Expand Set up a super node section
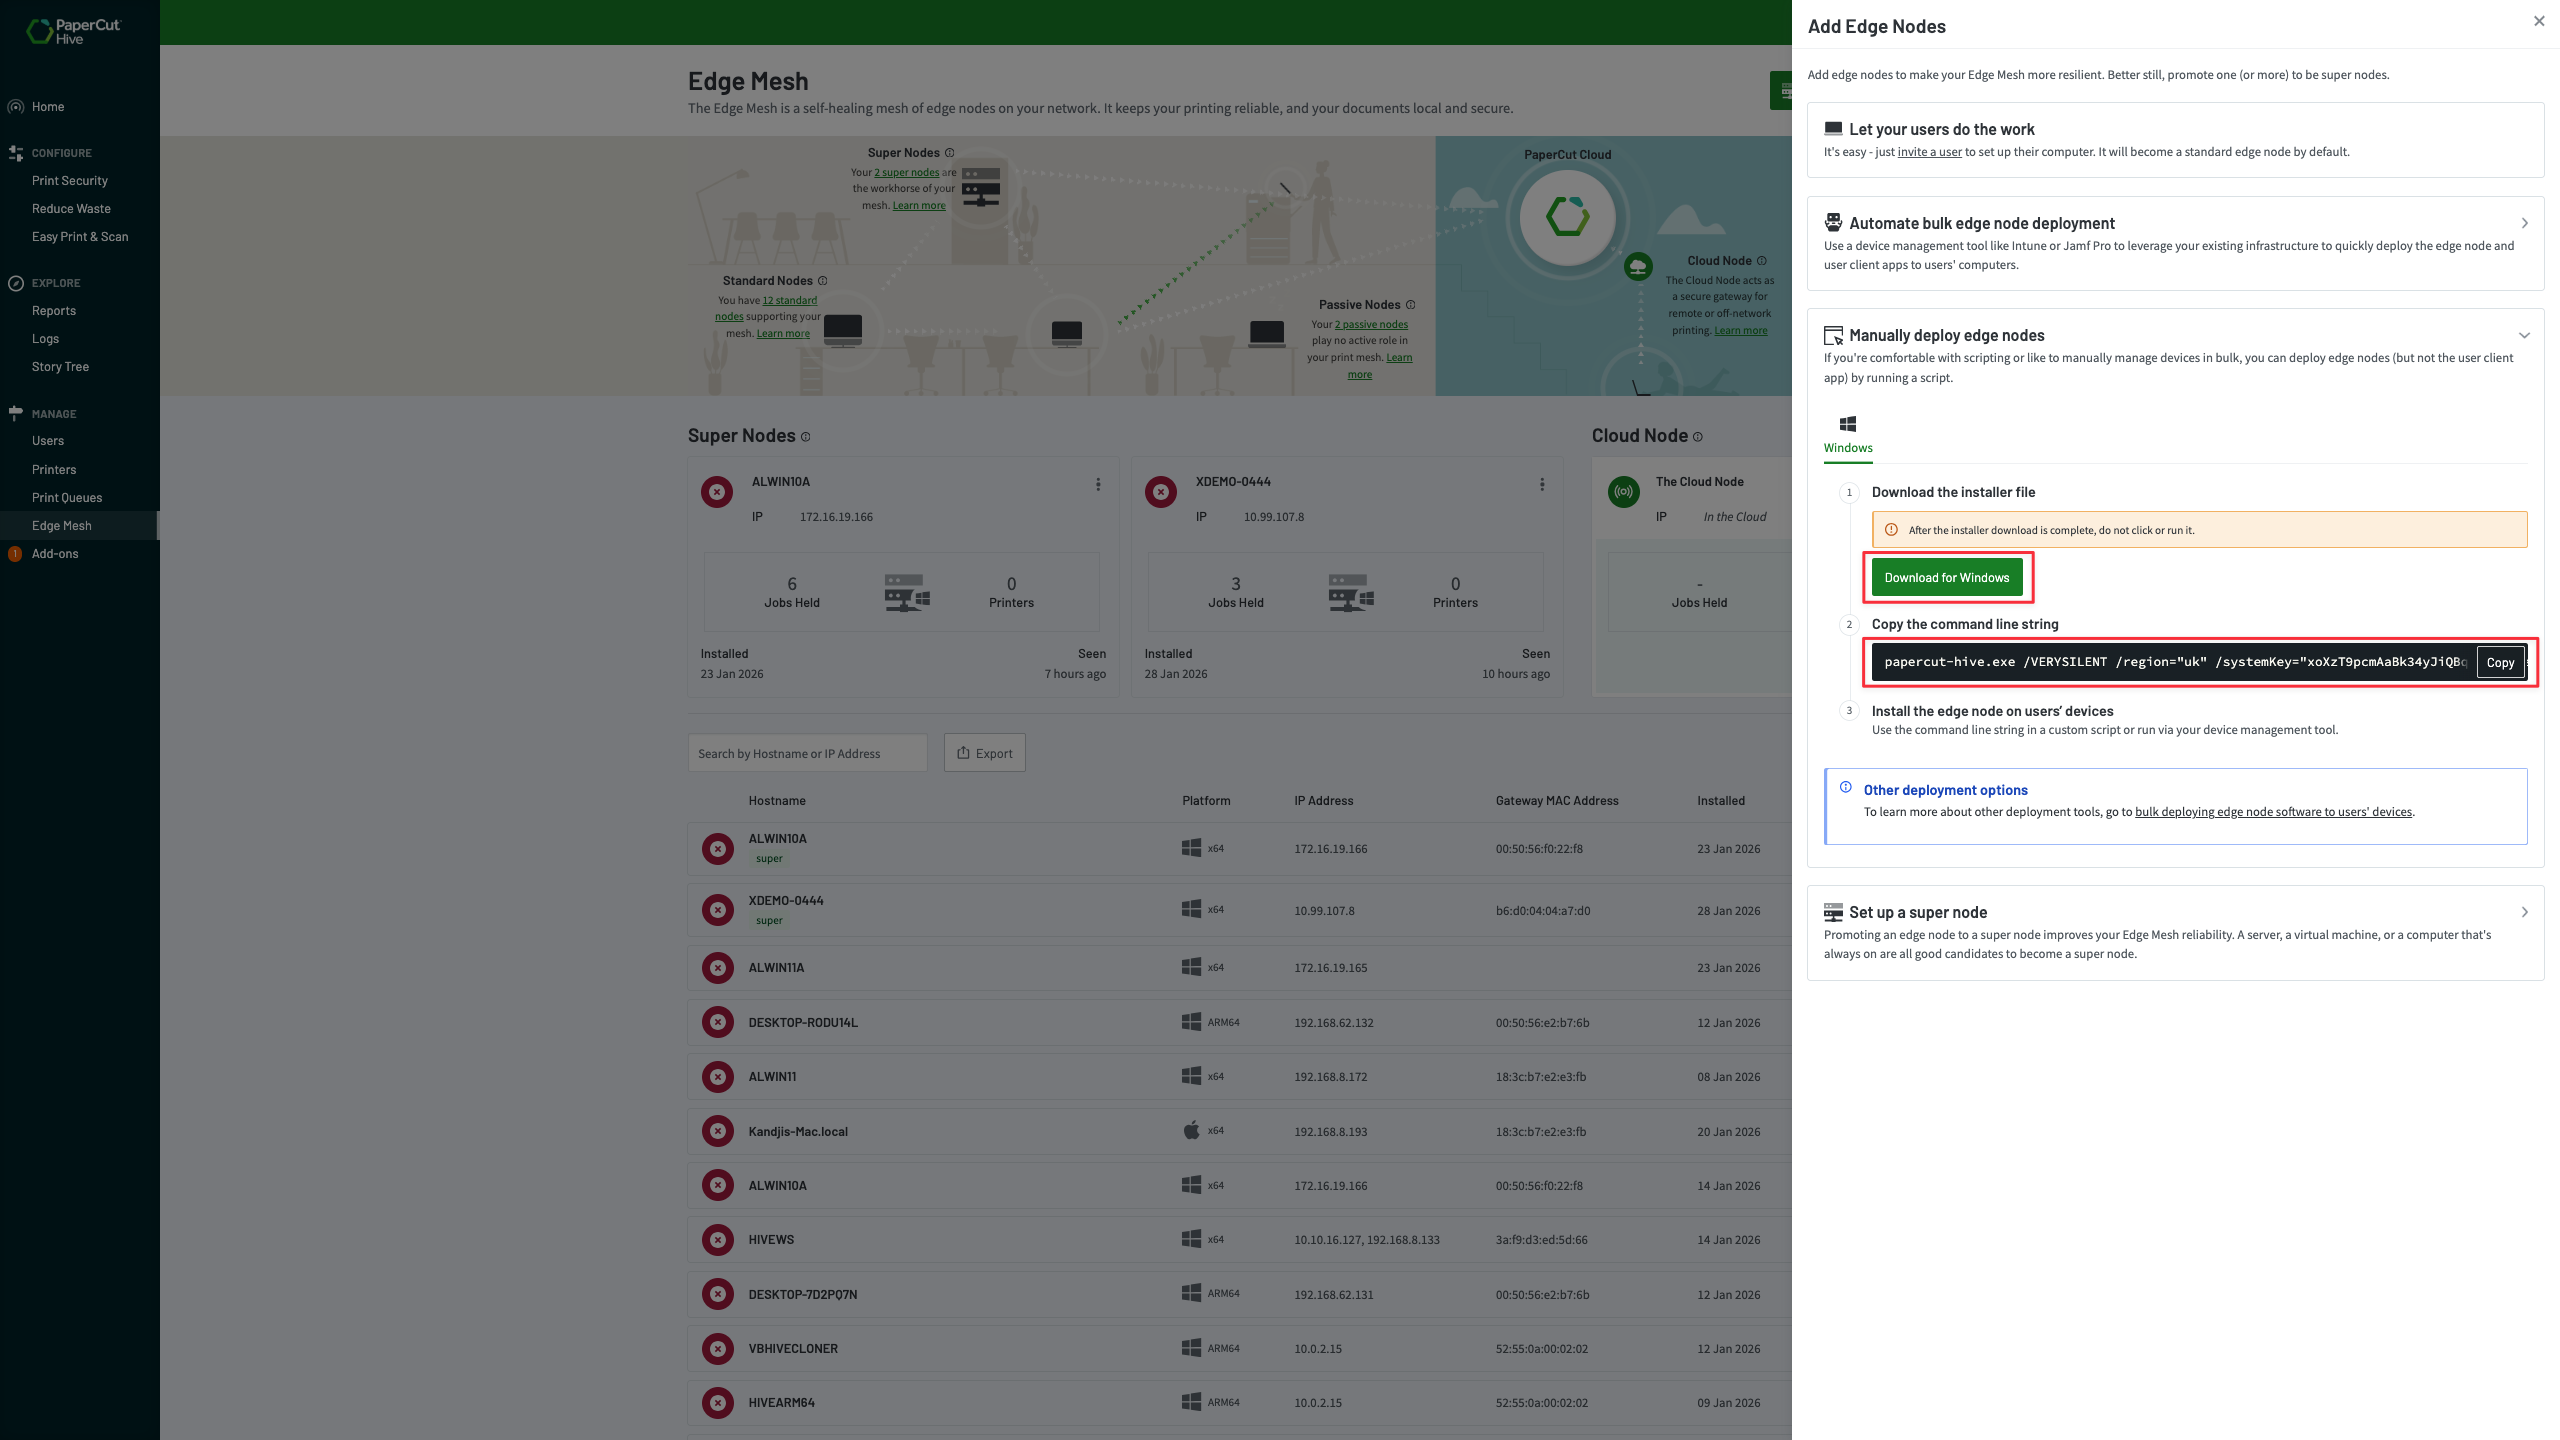The width and height of the screenshot is (2560, 1440). 2524,912
